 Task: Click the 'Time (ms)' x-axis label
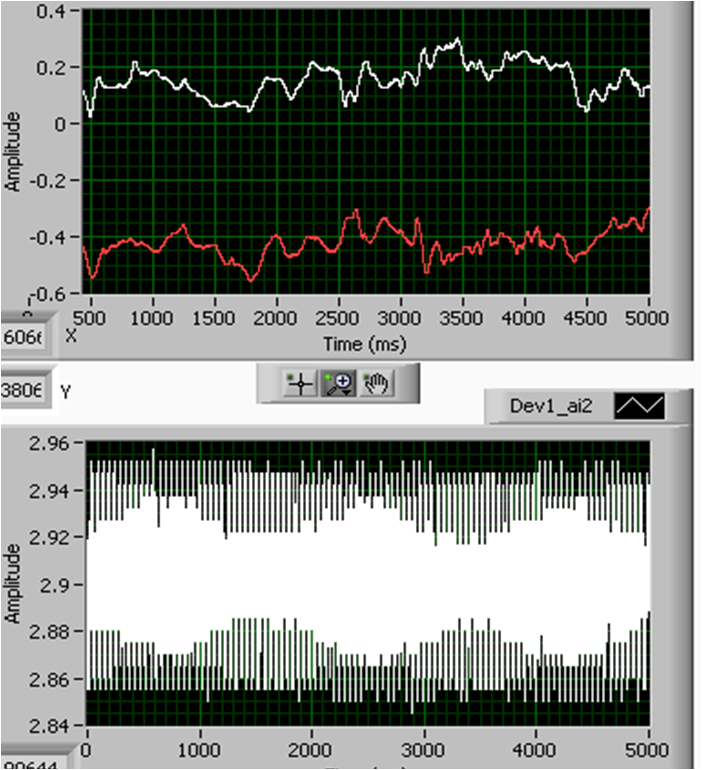363,343
